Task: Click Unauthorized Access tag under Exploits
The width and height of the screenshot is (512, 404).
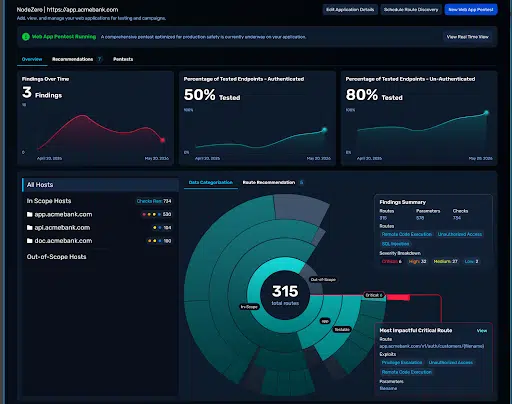Action: click(451, 362)
